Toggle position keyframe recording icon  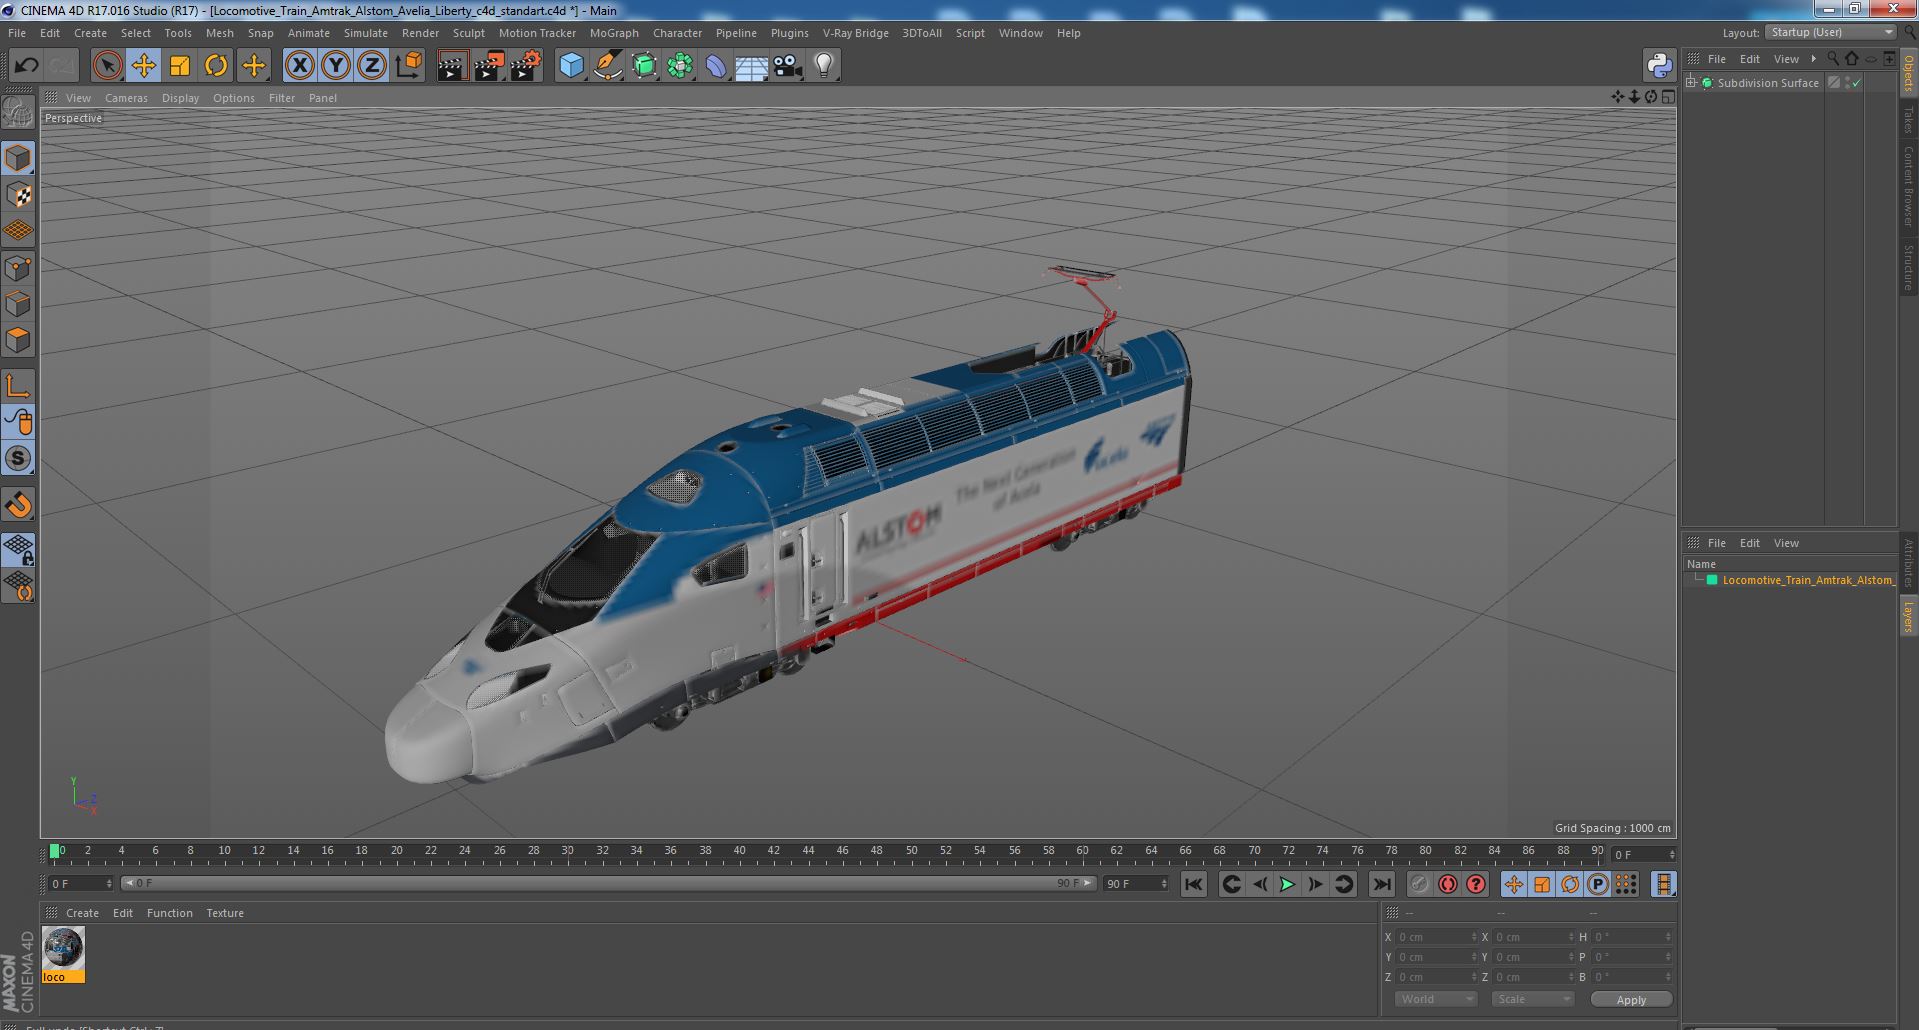tap(1514, 884)
